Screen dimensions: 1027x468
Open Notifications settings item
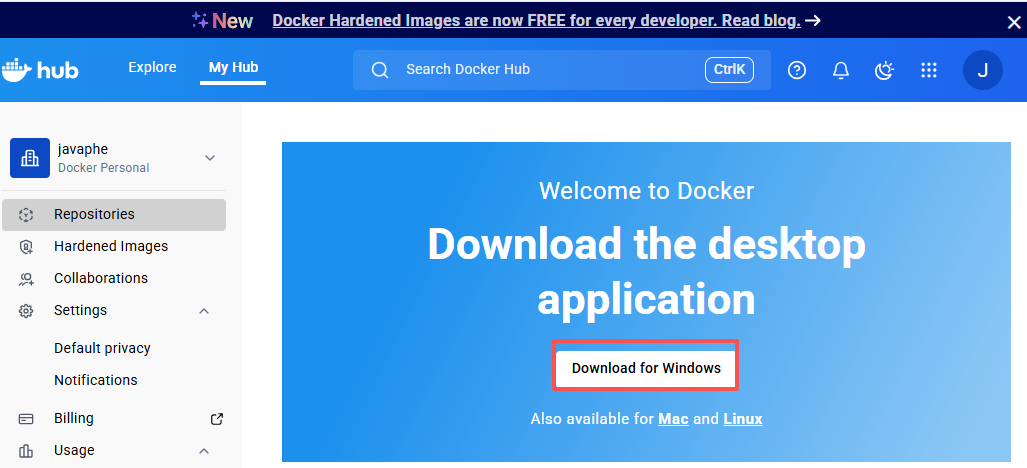tap(96, 380)
